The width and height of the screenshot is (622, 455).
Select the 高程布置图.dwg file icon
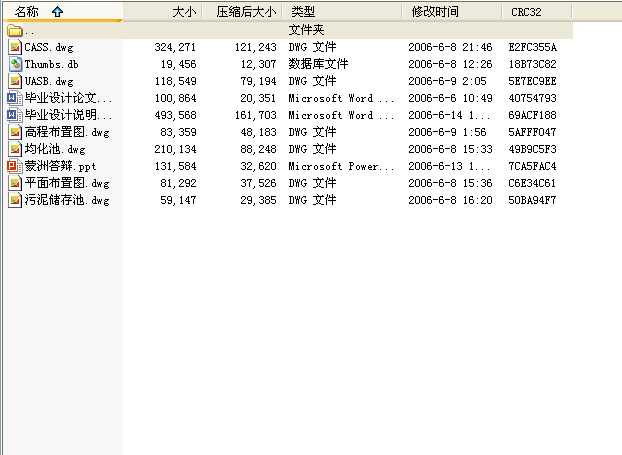(15, 132)
